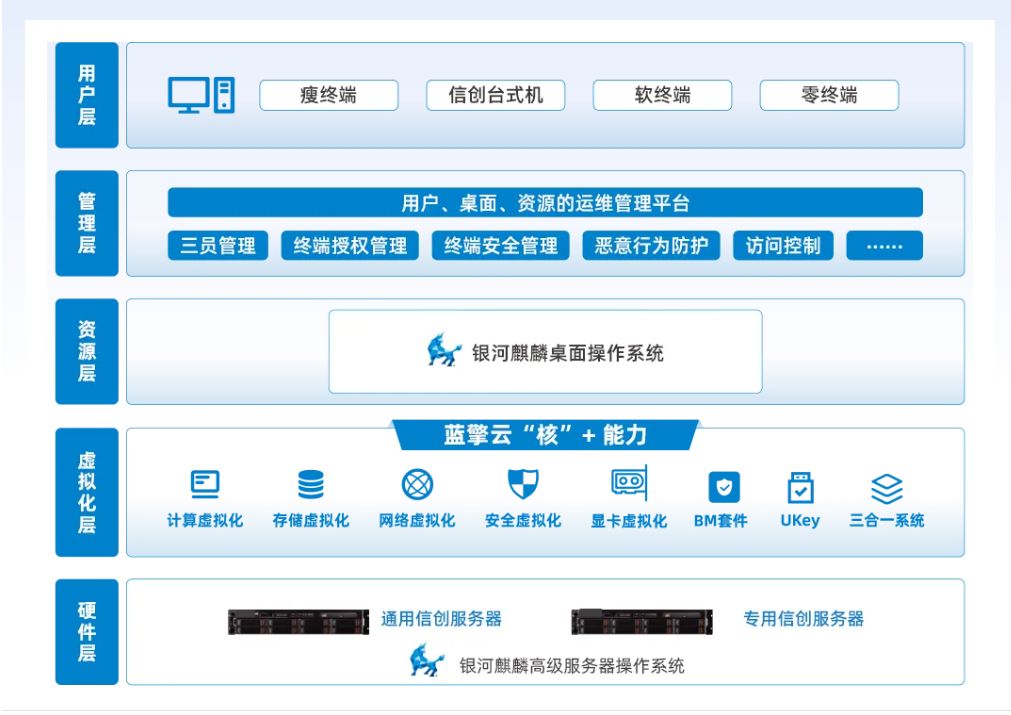Select the 网络虚拟化 globe icon
Screen dimensions: 1011x715
point(417,484)
